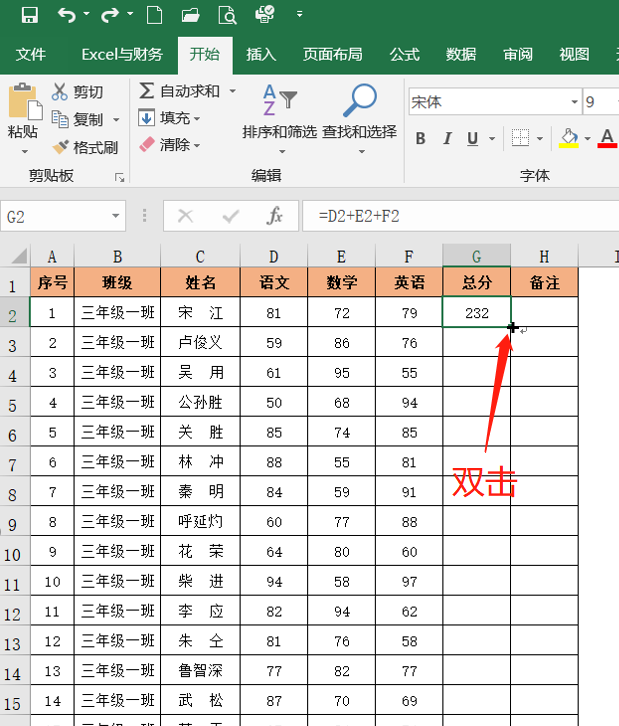The image size is (619, 726).
Task: Click the name cell 公孙胜
Action: (x=200, y=402)
